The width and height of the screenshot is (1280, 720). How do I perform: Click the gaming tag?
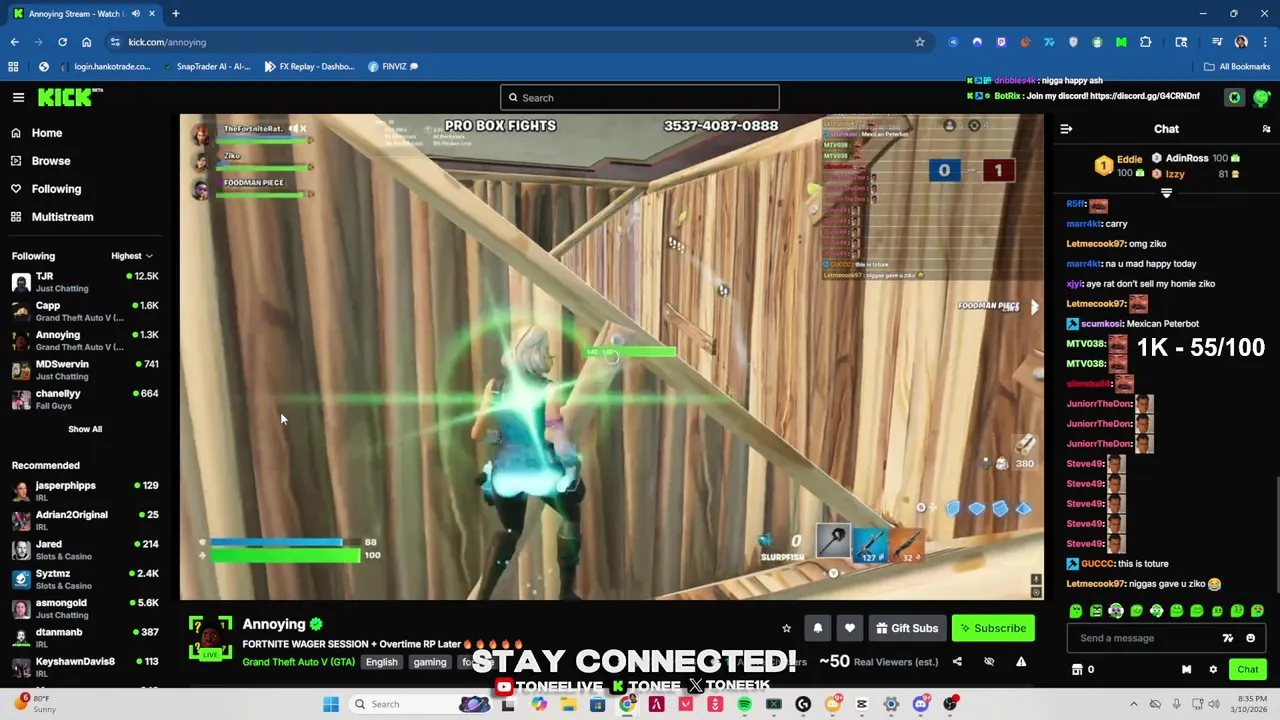tap(430, 662)
